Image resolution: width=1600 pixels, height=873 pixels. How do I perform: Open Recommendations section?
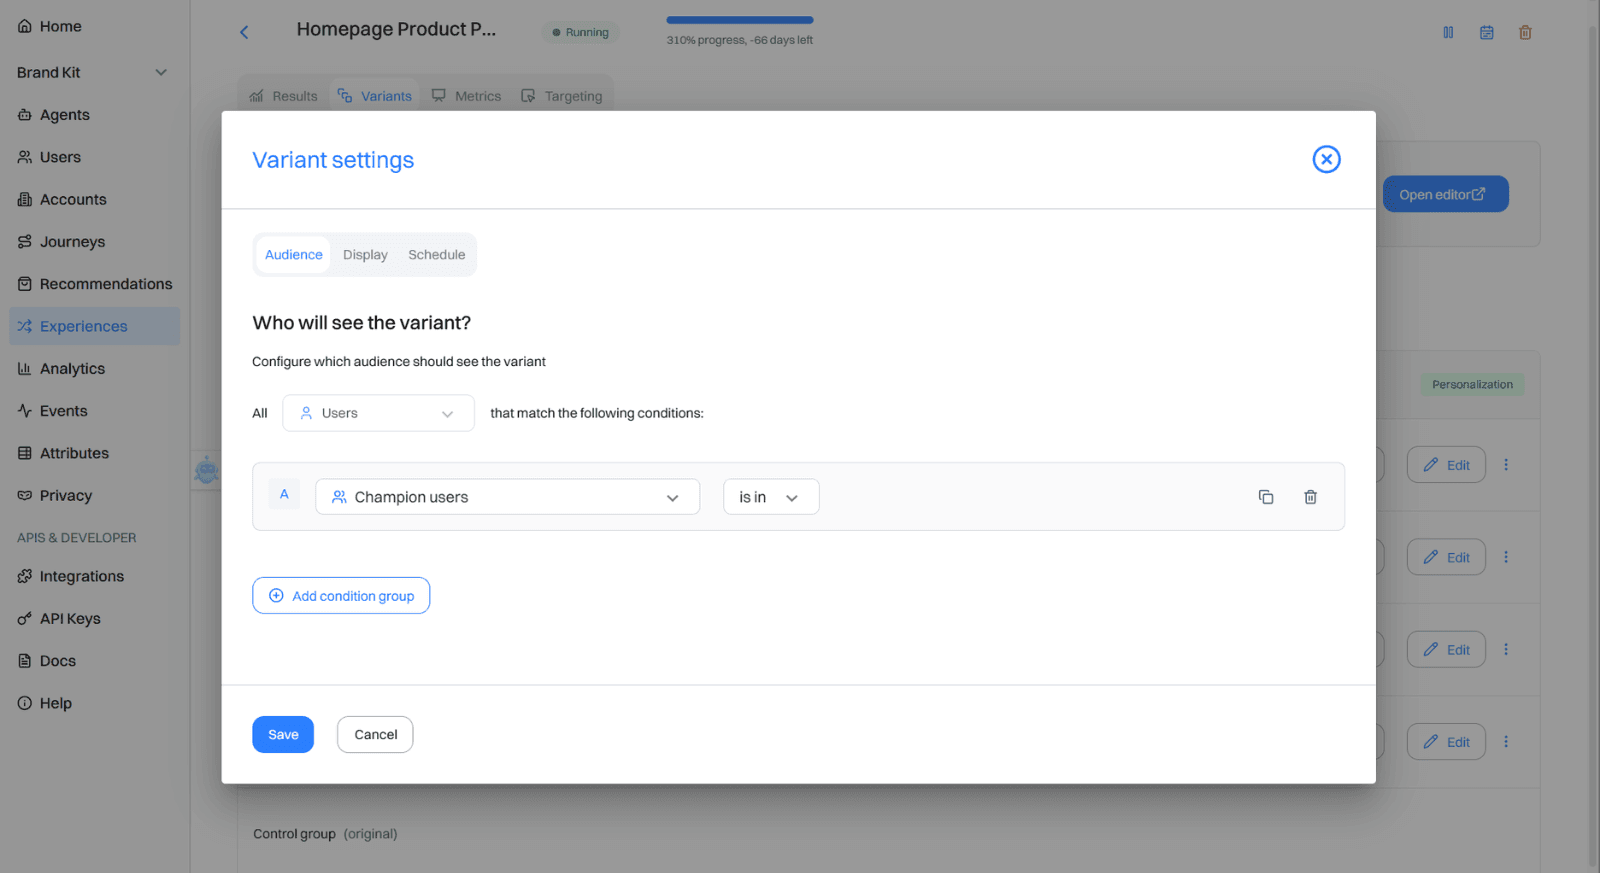pyautogui.click(x=95, y=284)
